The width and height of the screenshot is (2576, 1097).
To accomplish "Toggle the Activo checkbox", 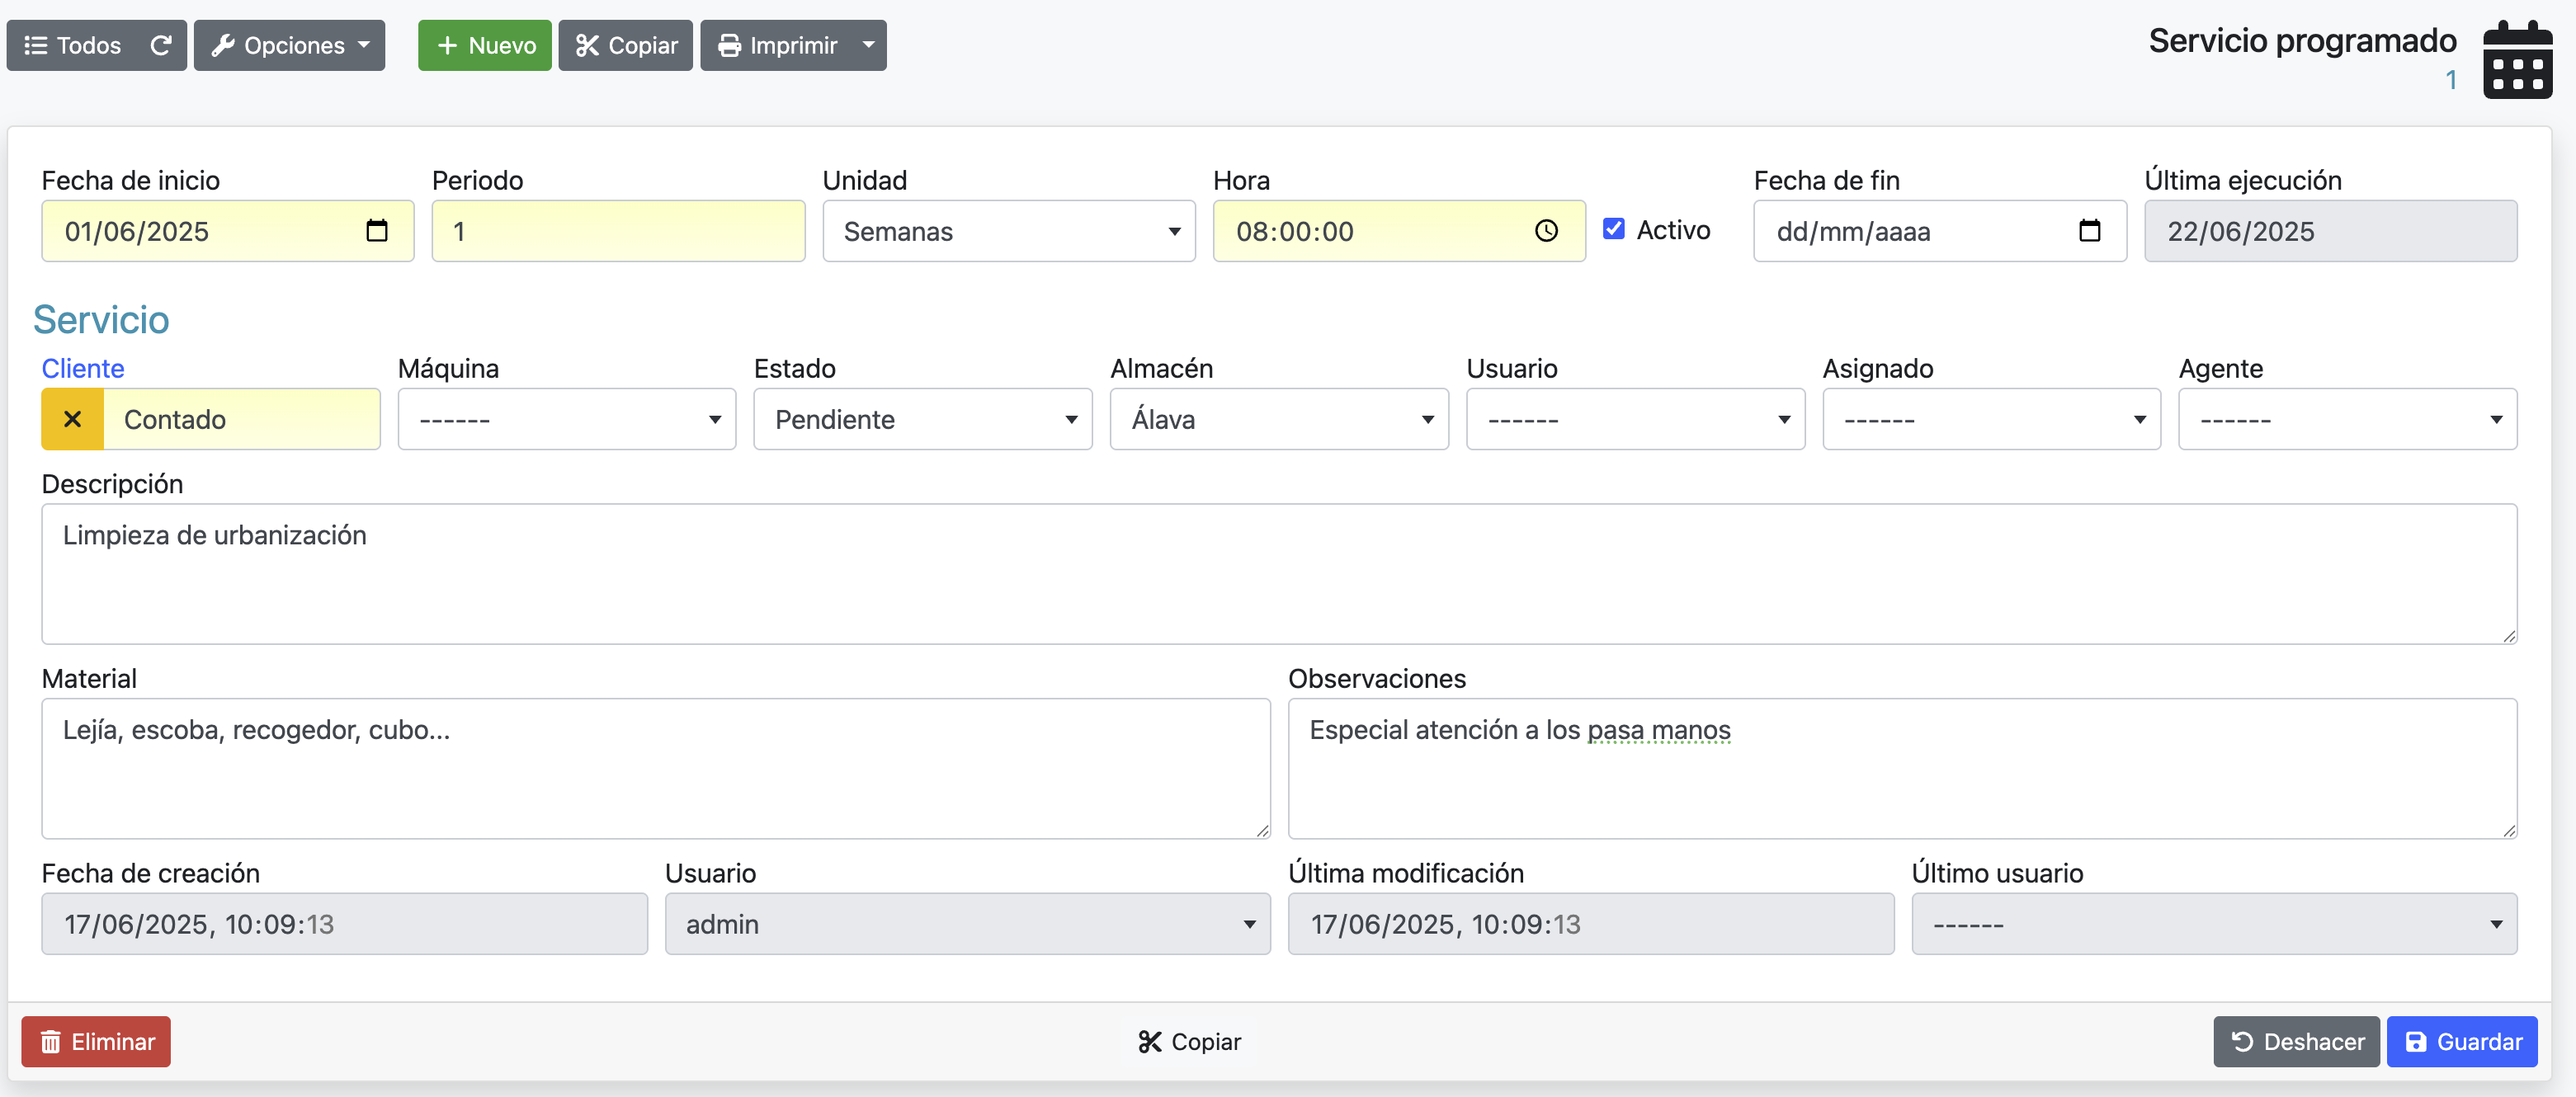I will pos(1613,229).
